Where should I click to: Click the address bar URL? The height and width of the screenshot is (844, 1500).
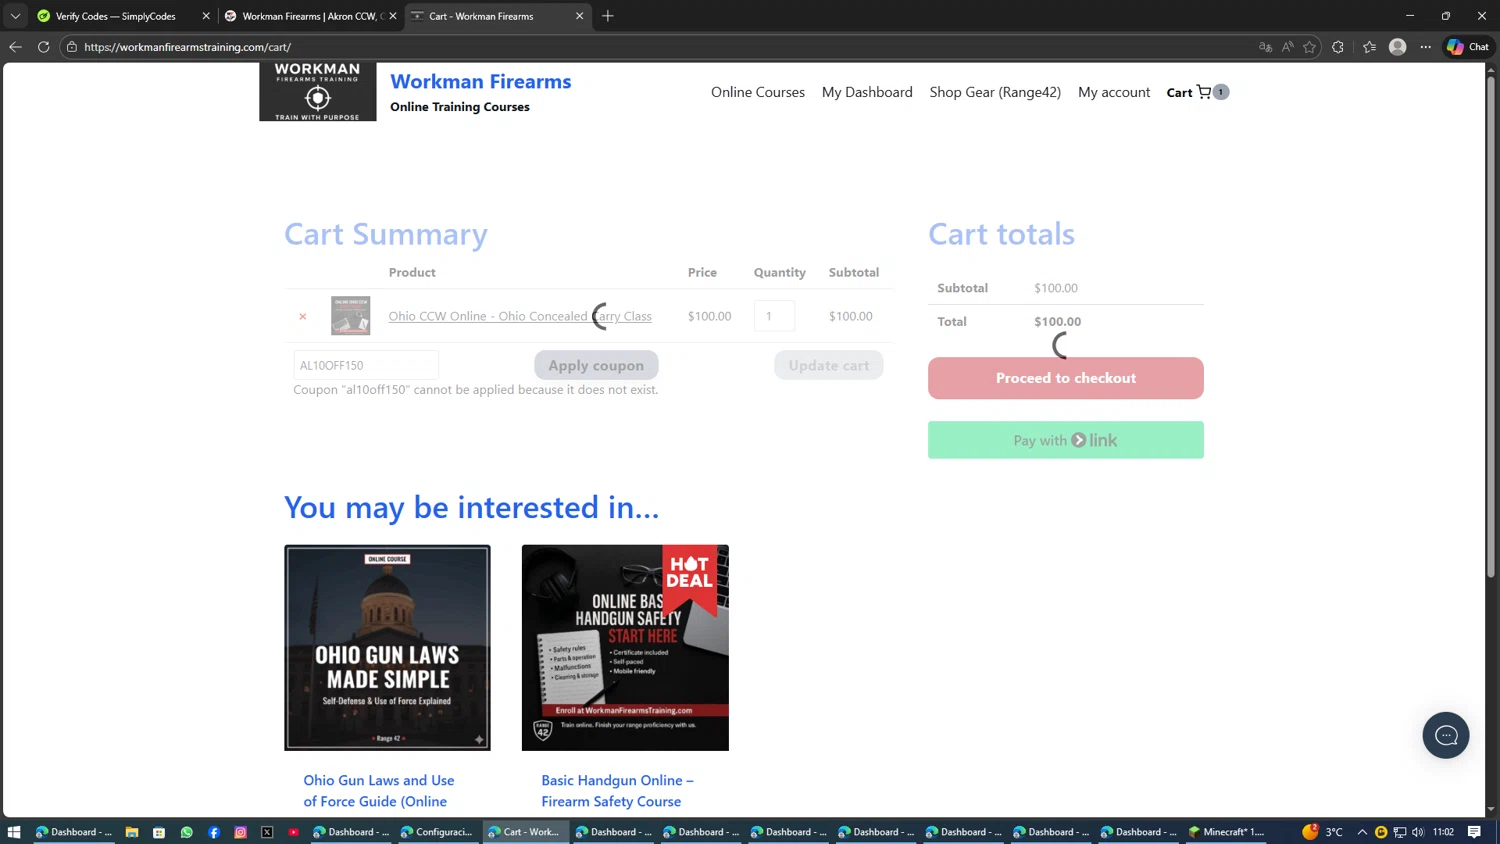[188, 47]
